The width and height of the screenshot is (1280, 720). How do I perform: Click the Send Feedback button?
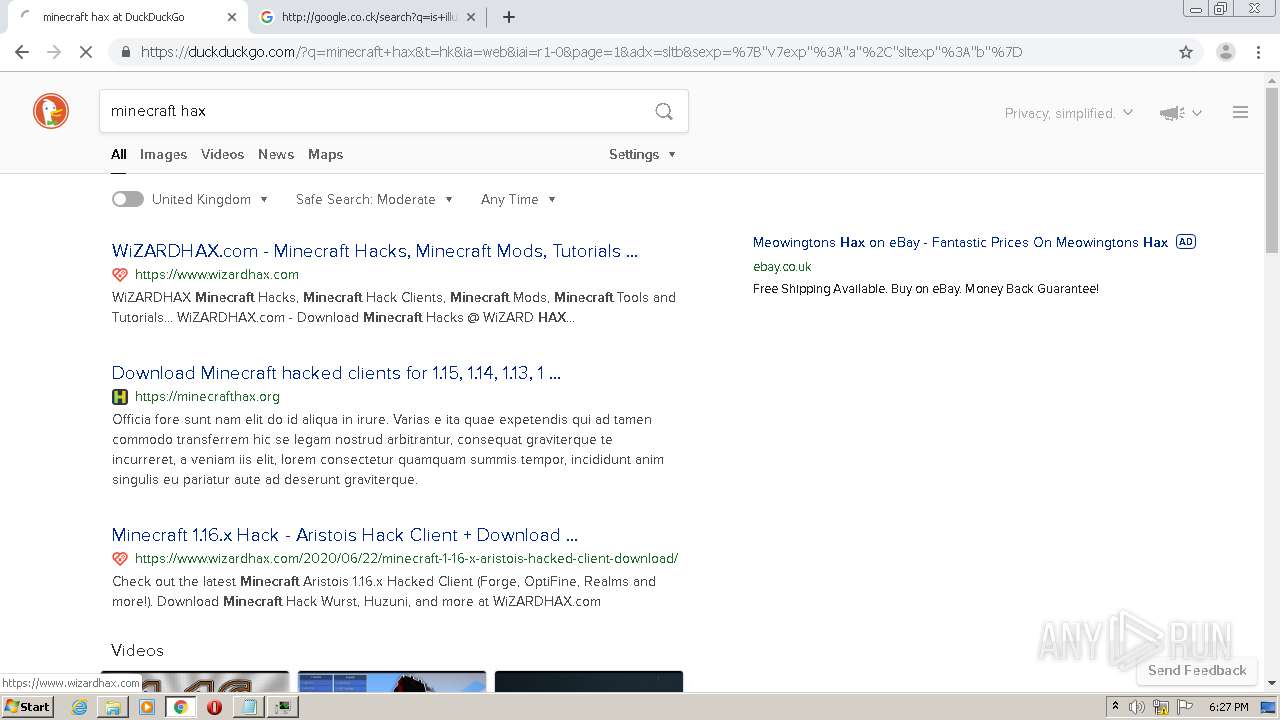1197,670
